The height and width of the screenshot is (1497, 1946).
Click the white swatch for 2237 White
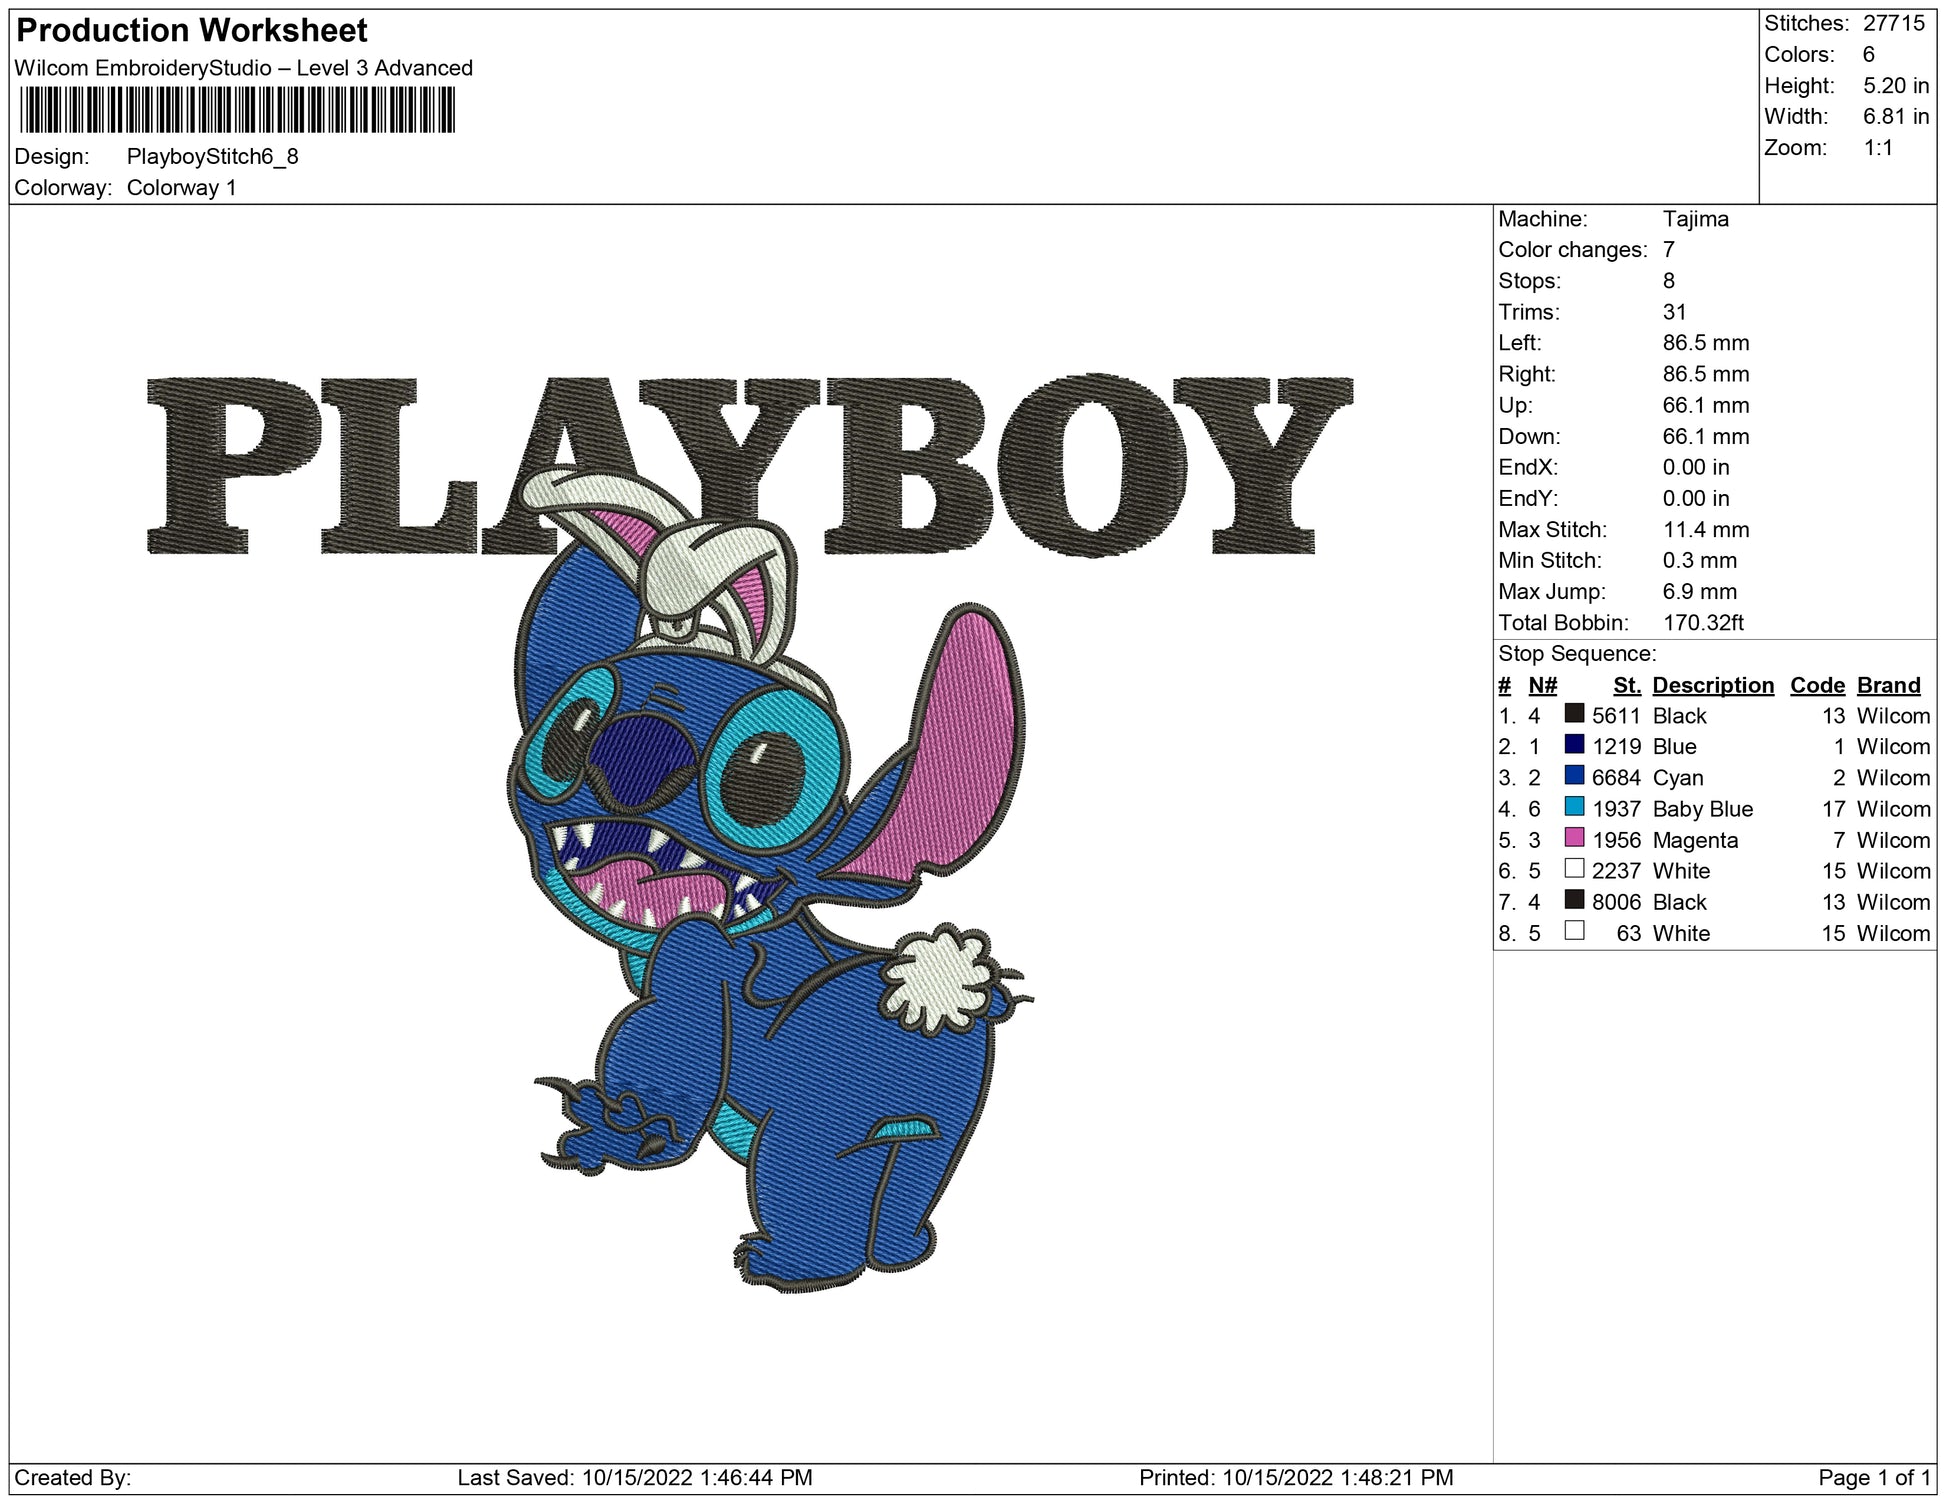(x=1574, y=868)
